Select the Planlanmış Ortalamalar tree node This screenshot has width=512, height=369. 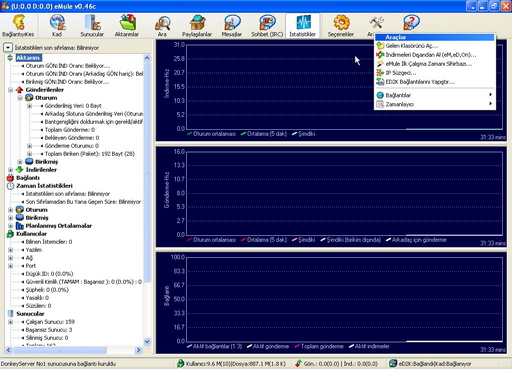click(58, 226)
